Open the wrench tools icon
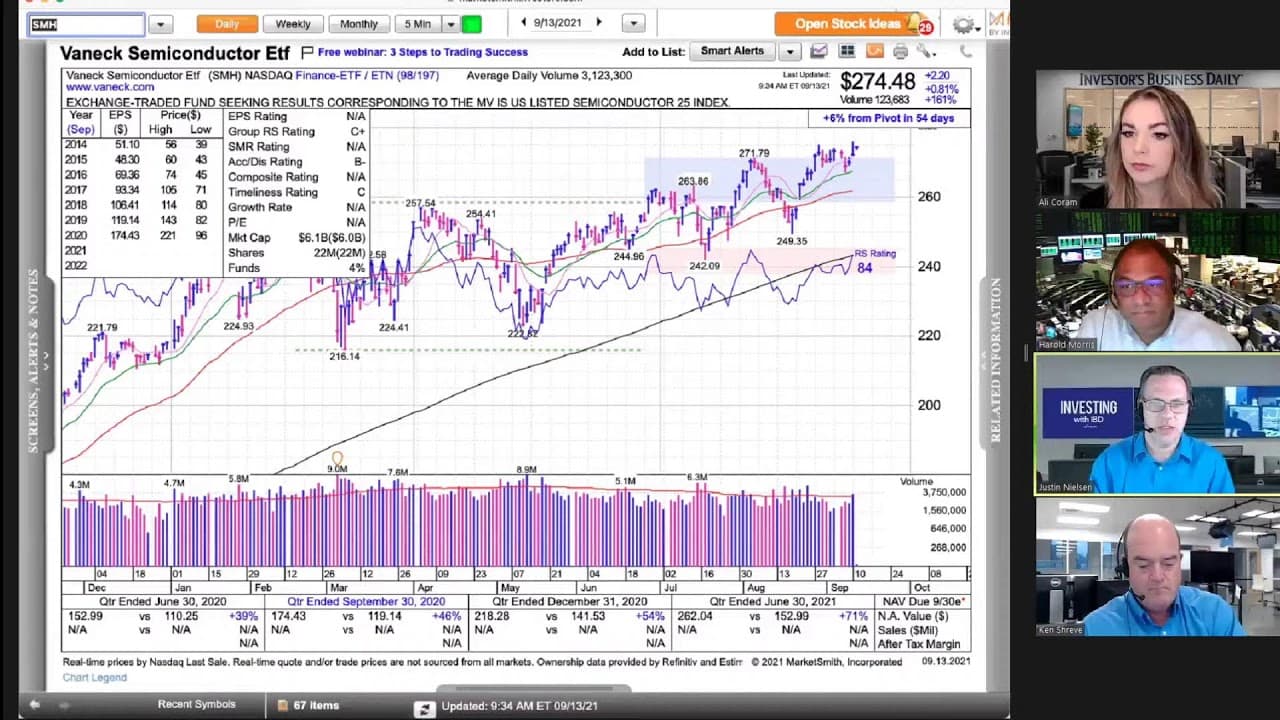The width and height of the screenshot is (1280, 720). coord(925,51)
